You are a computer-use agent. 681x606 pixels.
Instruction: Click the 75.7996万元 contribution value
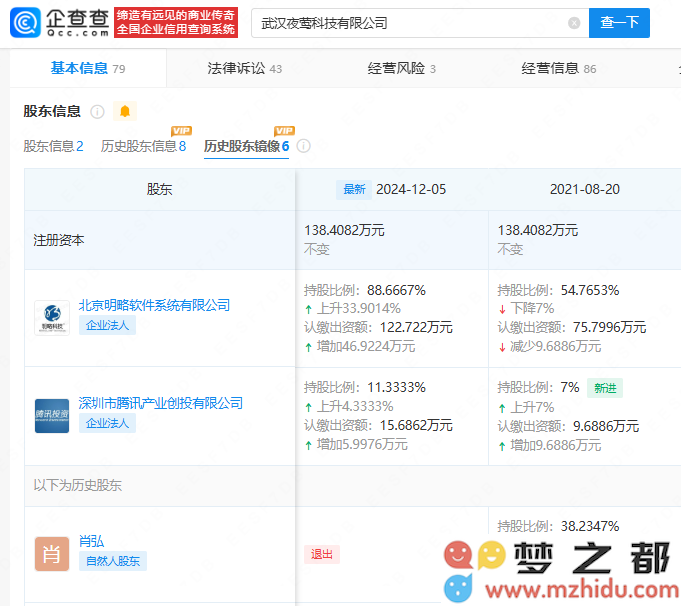(610, 327)
